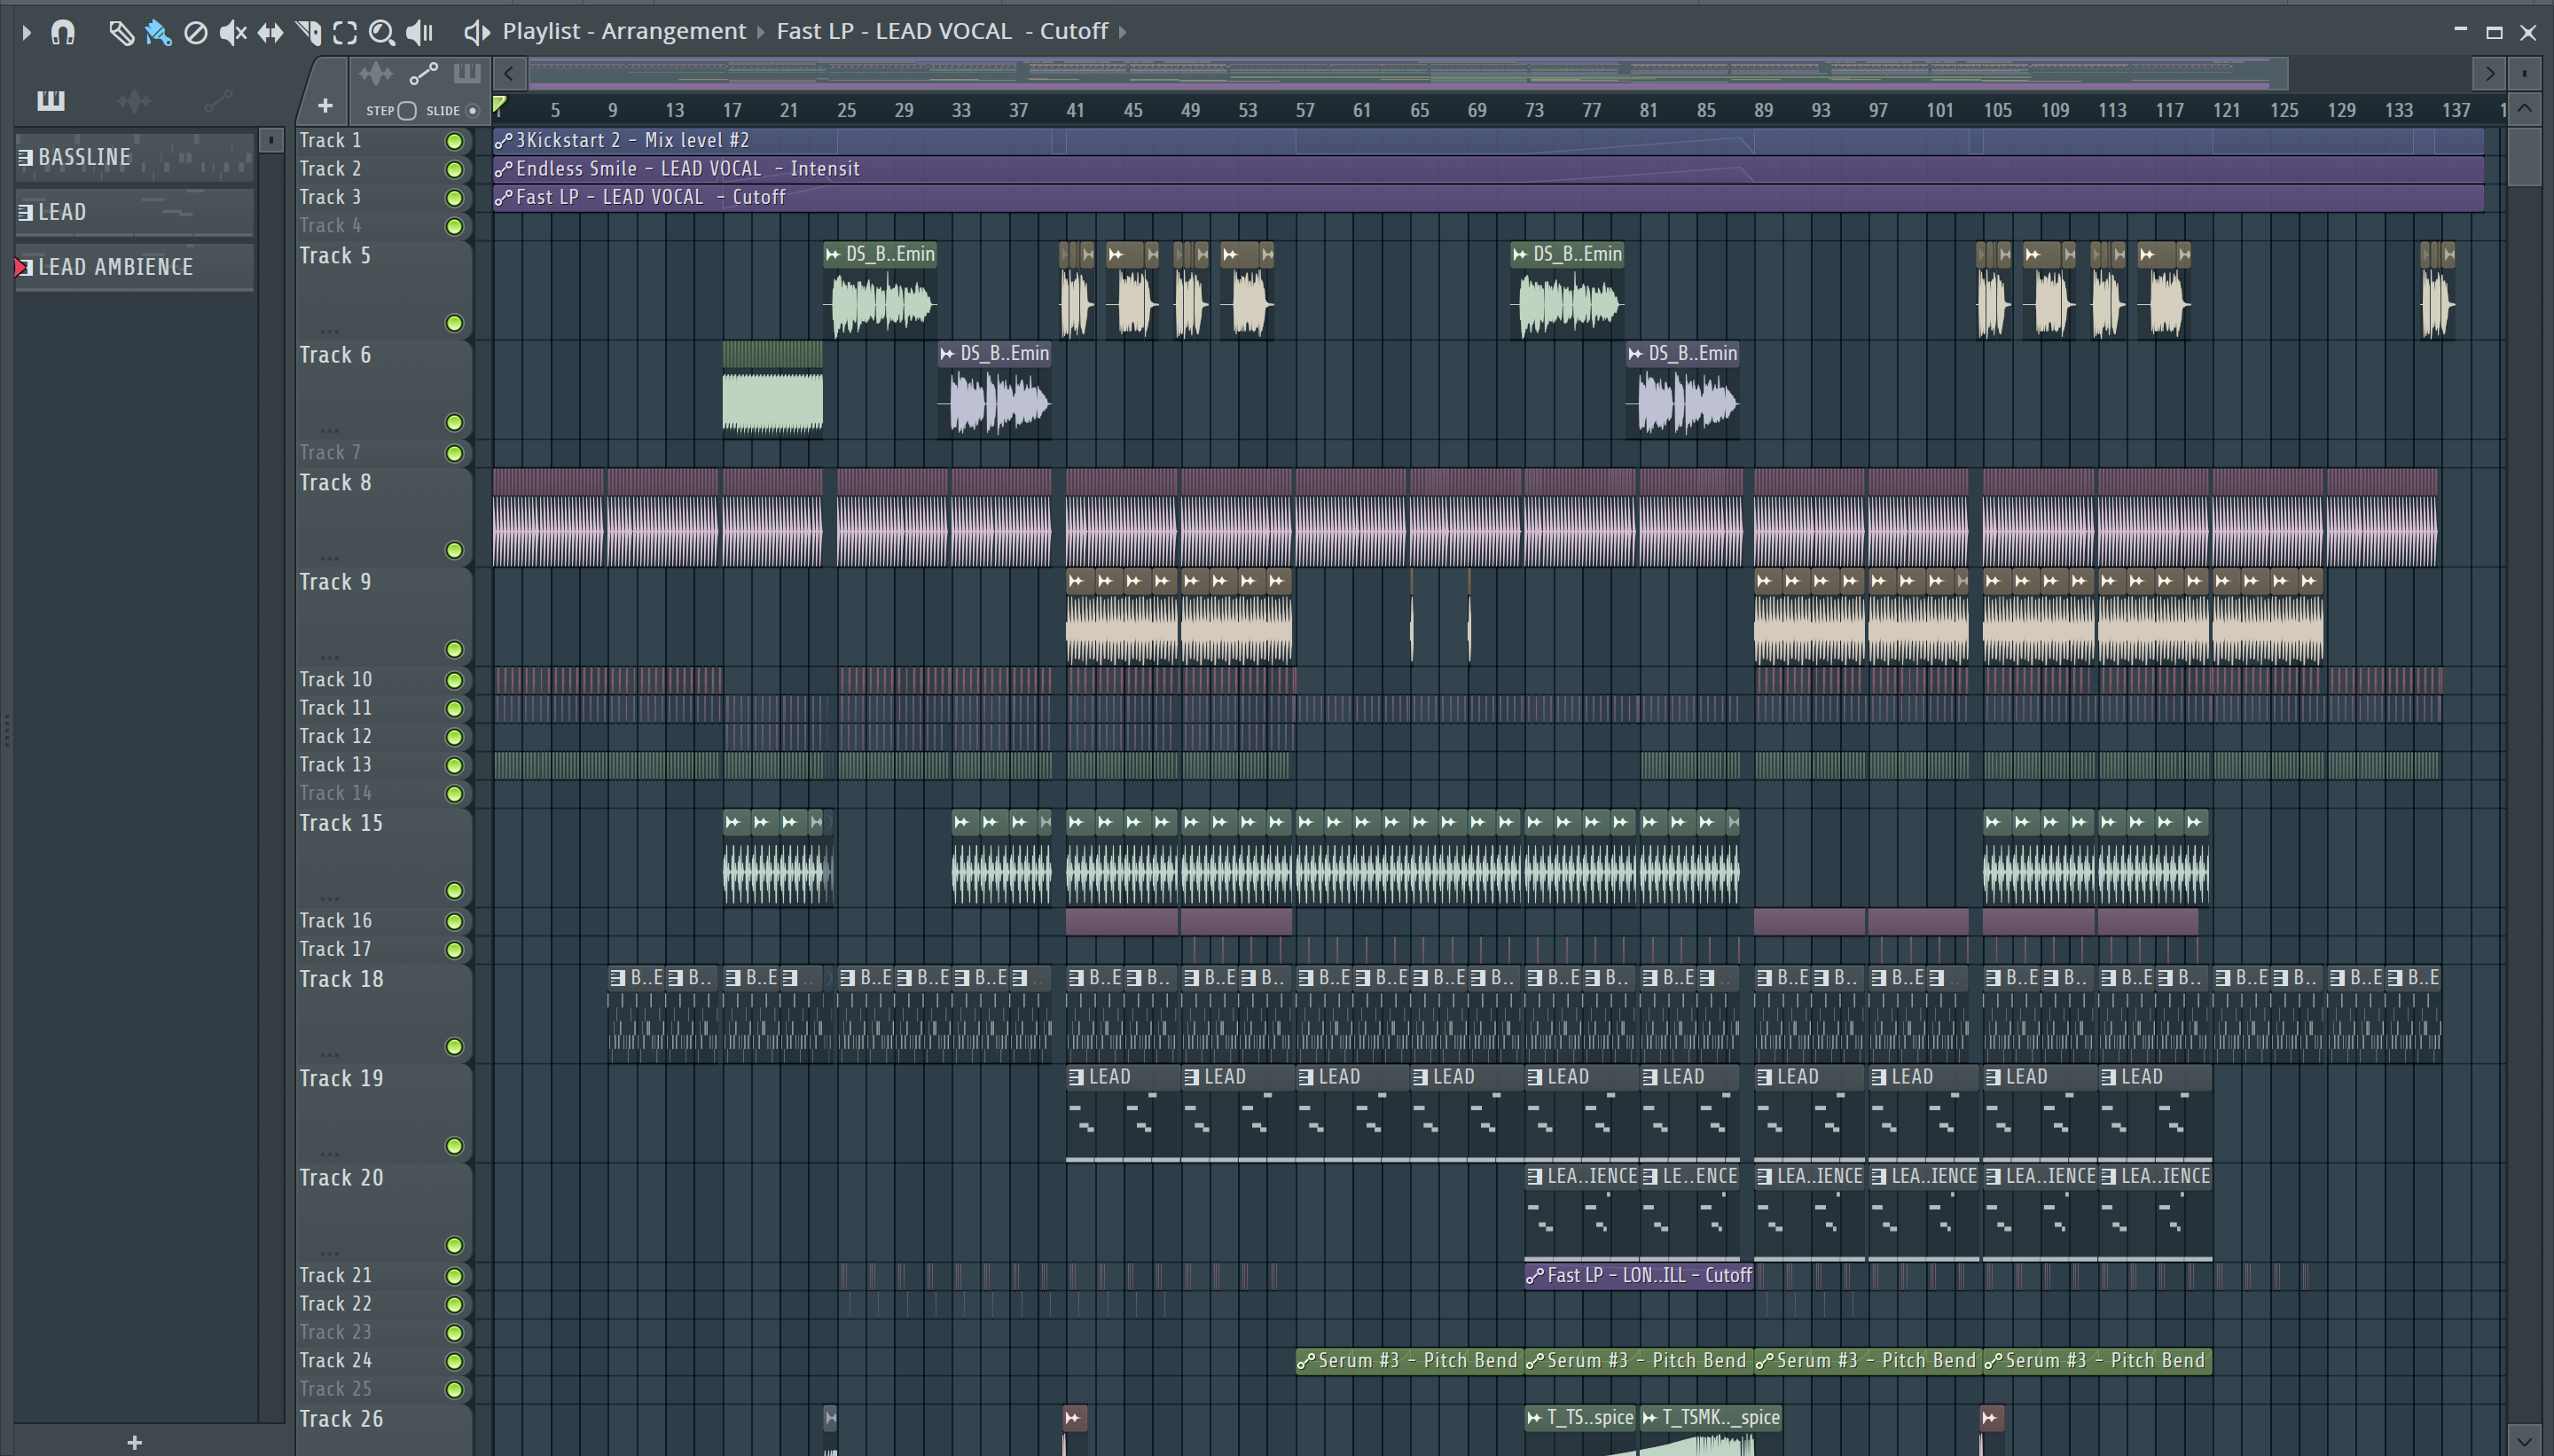Open the Arrangement selector arrow
Viewport: 2554px width, 1456px height.
pyautogui.click(x=761, y=32)
